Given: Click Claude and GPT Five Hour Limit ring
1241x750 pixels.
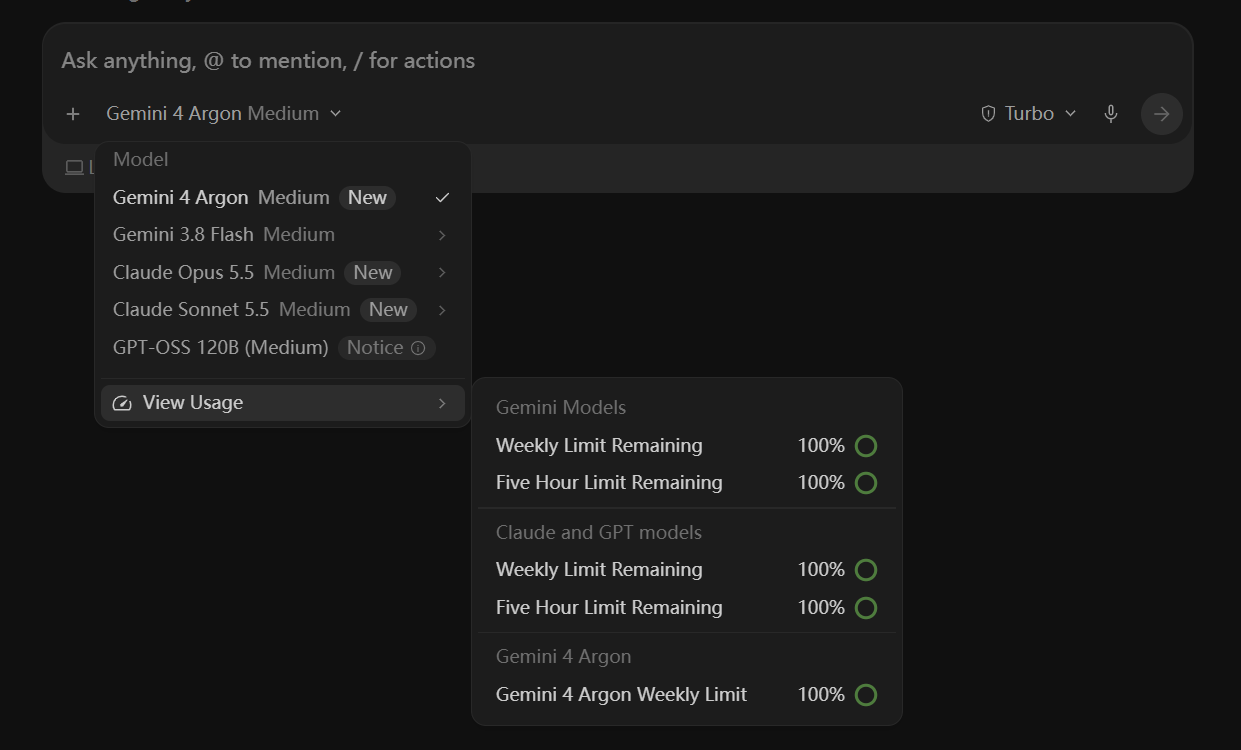Looking at the screenshot, I should tap(866, 608).
